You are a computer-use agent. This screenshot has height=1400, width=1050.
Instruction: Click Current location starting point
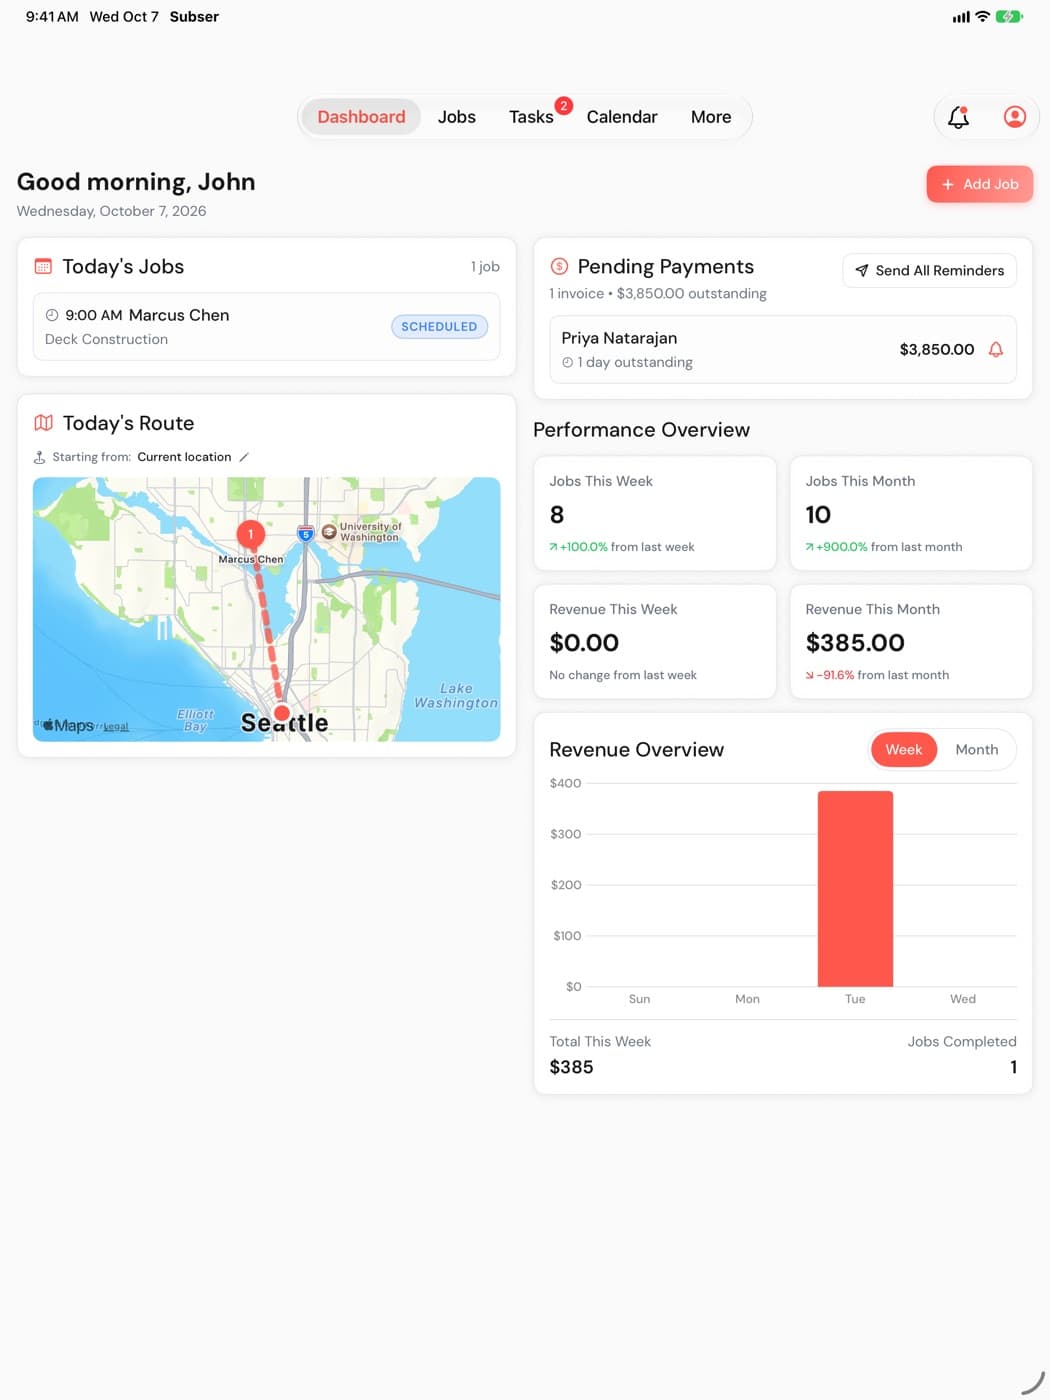184,457
